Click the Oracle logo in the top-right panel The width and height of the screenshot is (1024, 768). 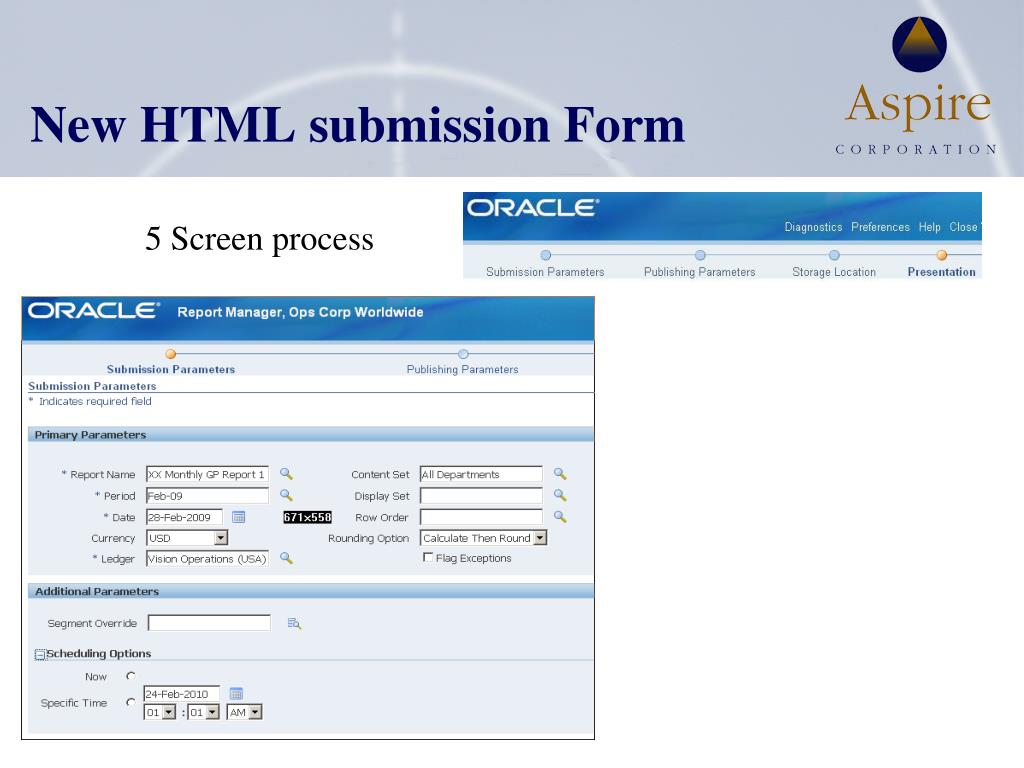532,208
